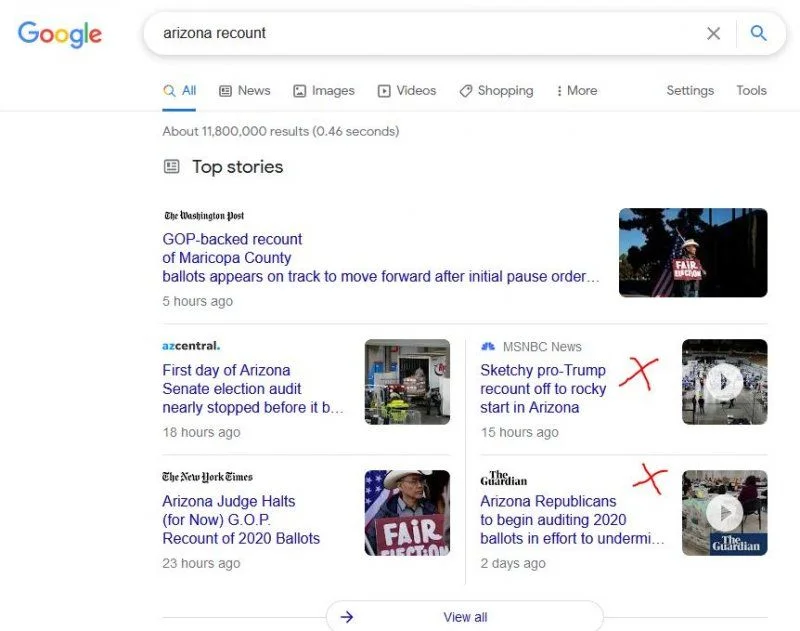Image resolution: width=800 pixels, height=631 pixels.
Task: Click View all top stories button
Action: [x=465, y=617]
